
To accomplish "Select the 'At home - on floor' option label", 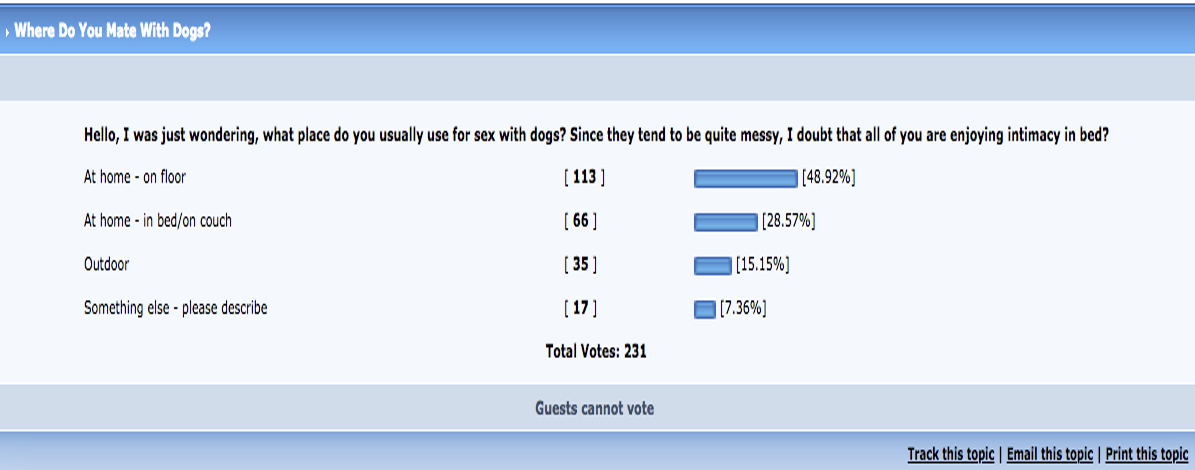I will click(x=135, y=177).
